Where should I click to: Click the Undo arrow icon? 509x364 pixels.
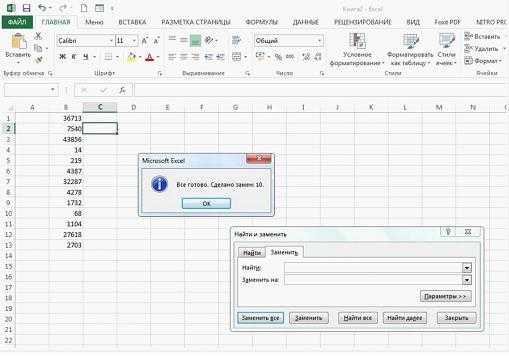click(x=42, y=8)
